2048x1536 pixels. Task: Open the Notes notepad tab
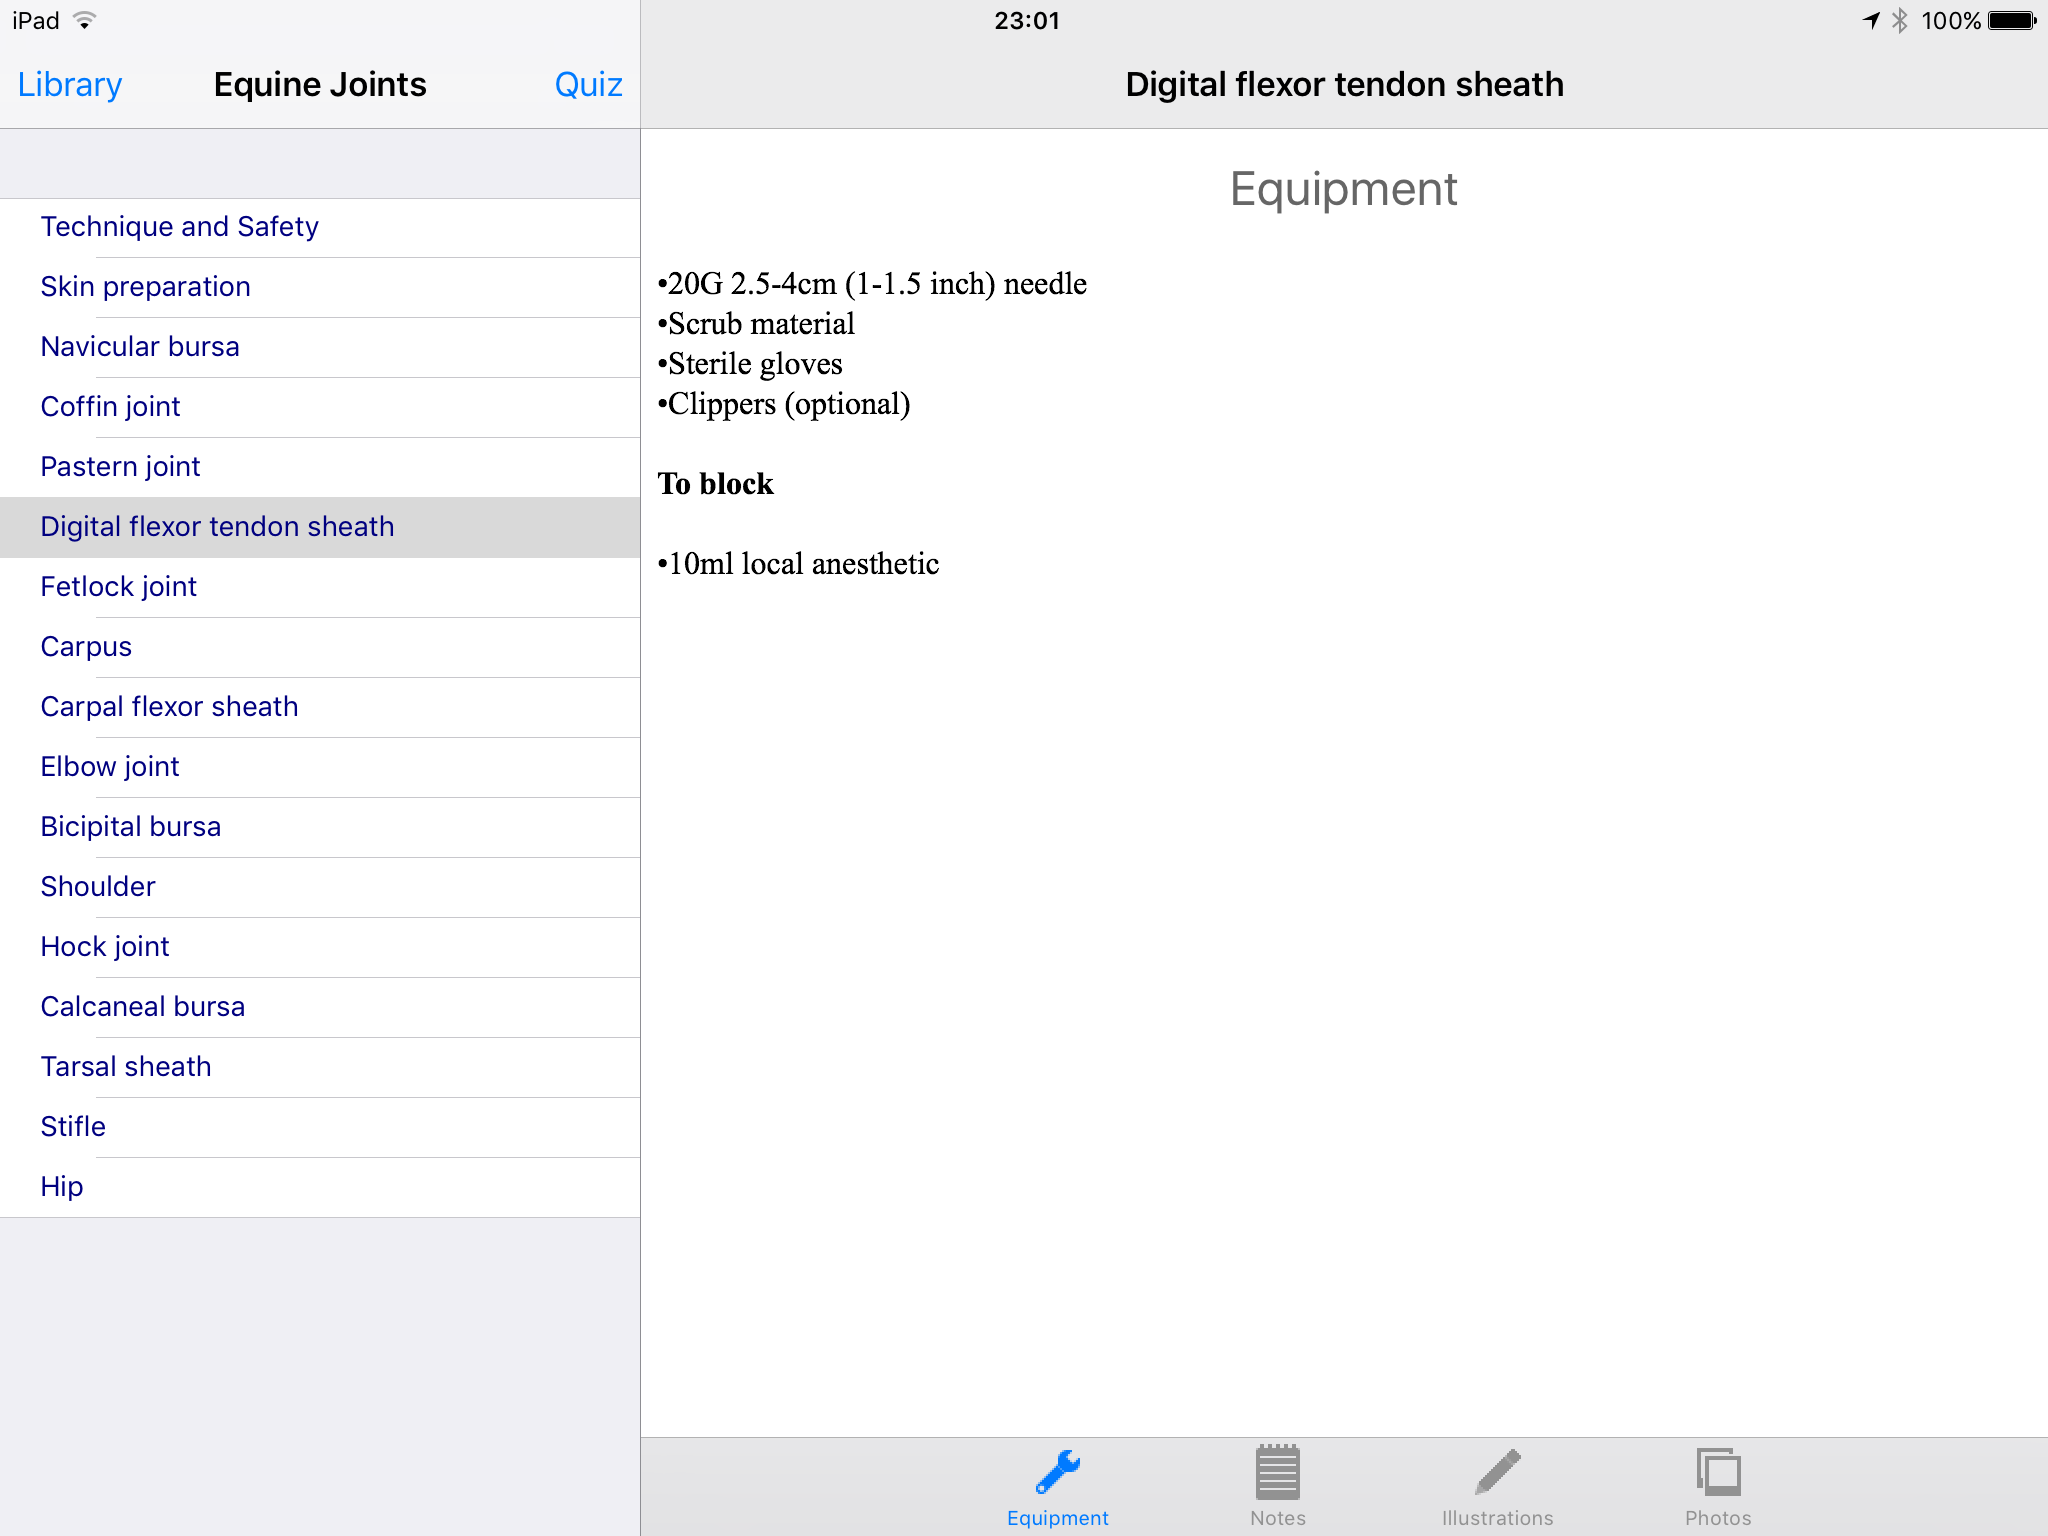coord(1277,1488)
